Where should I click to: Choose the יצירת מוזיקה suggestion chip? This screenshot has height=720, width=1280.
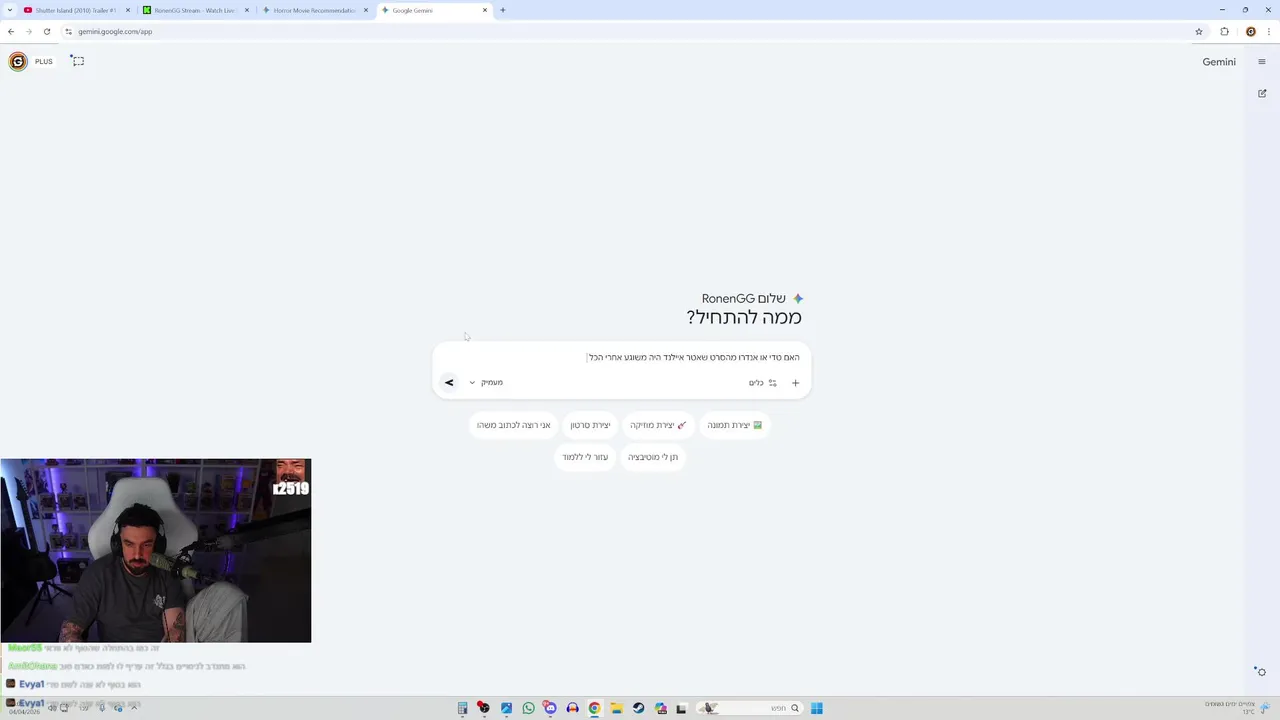658,425
